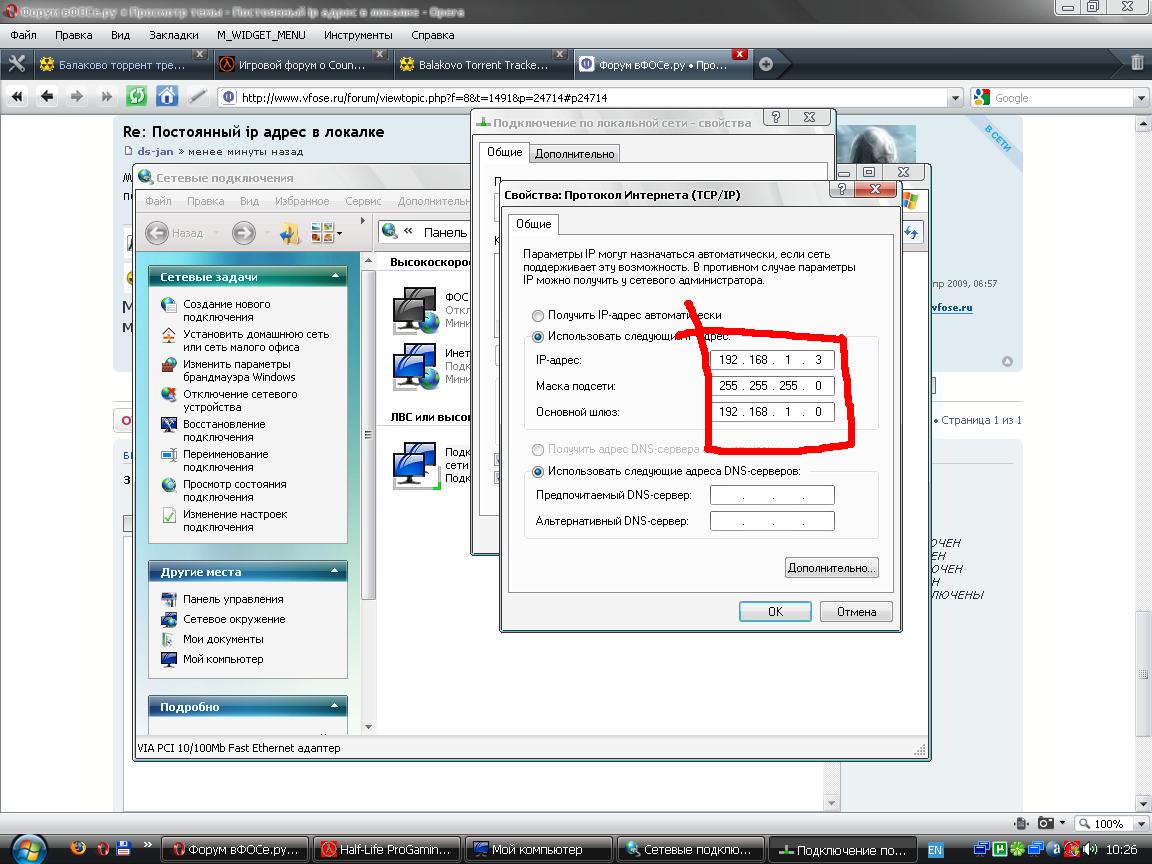Click the Панель управления icon in sidebar
The width and height of the screenshot is (1152, 864).
click(168, 599)
